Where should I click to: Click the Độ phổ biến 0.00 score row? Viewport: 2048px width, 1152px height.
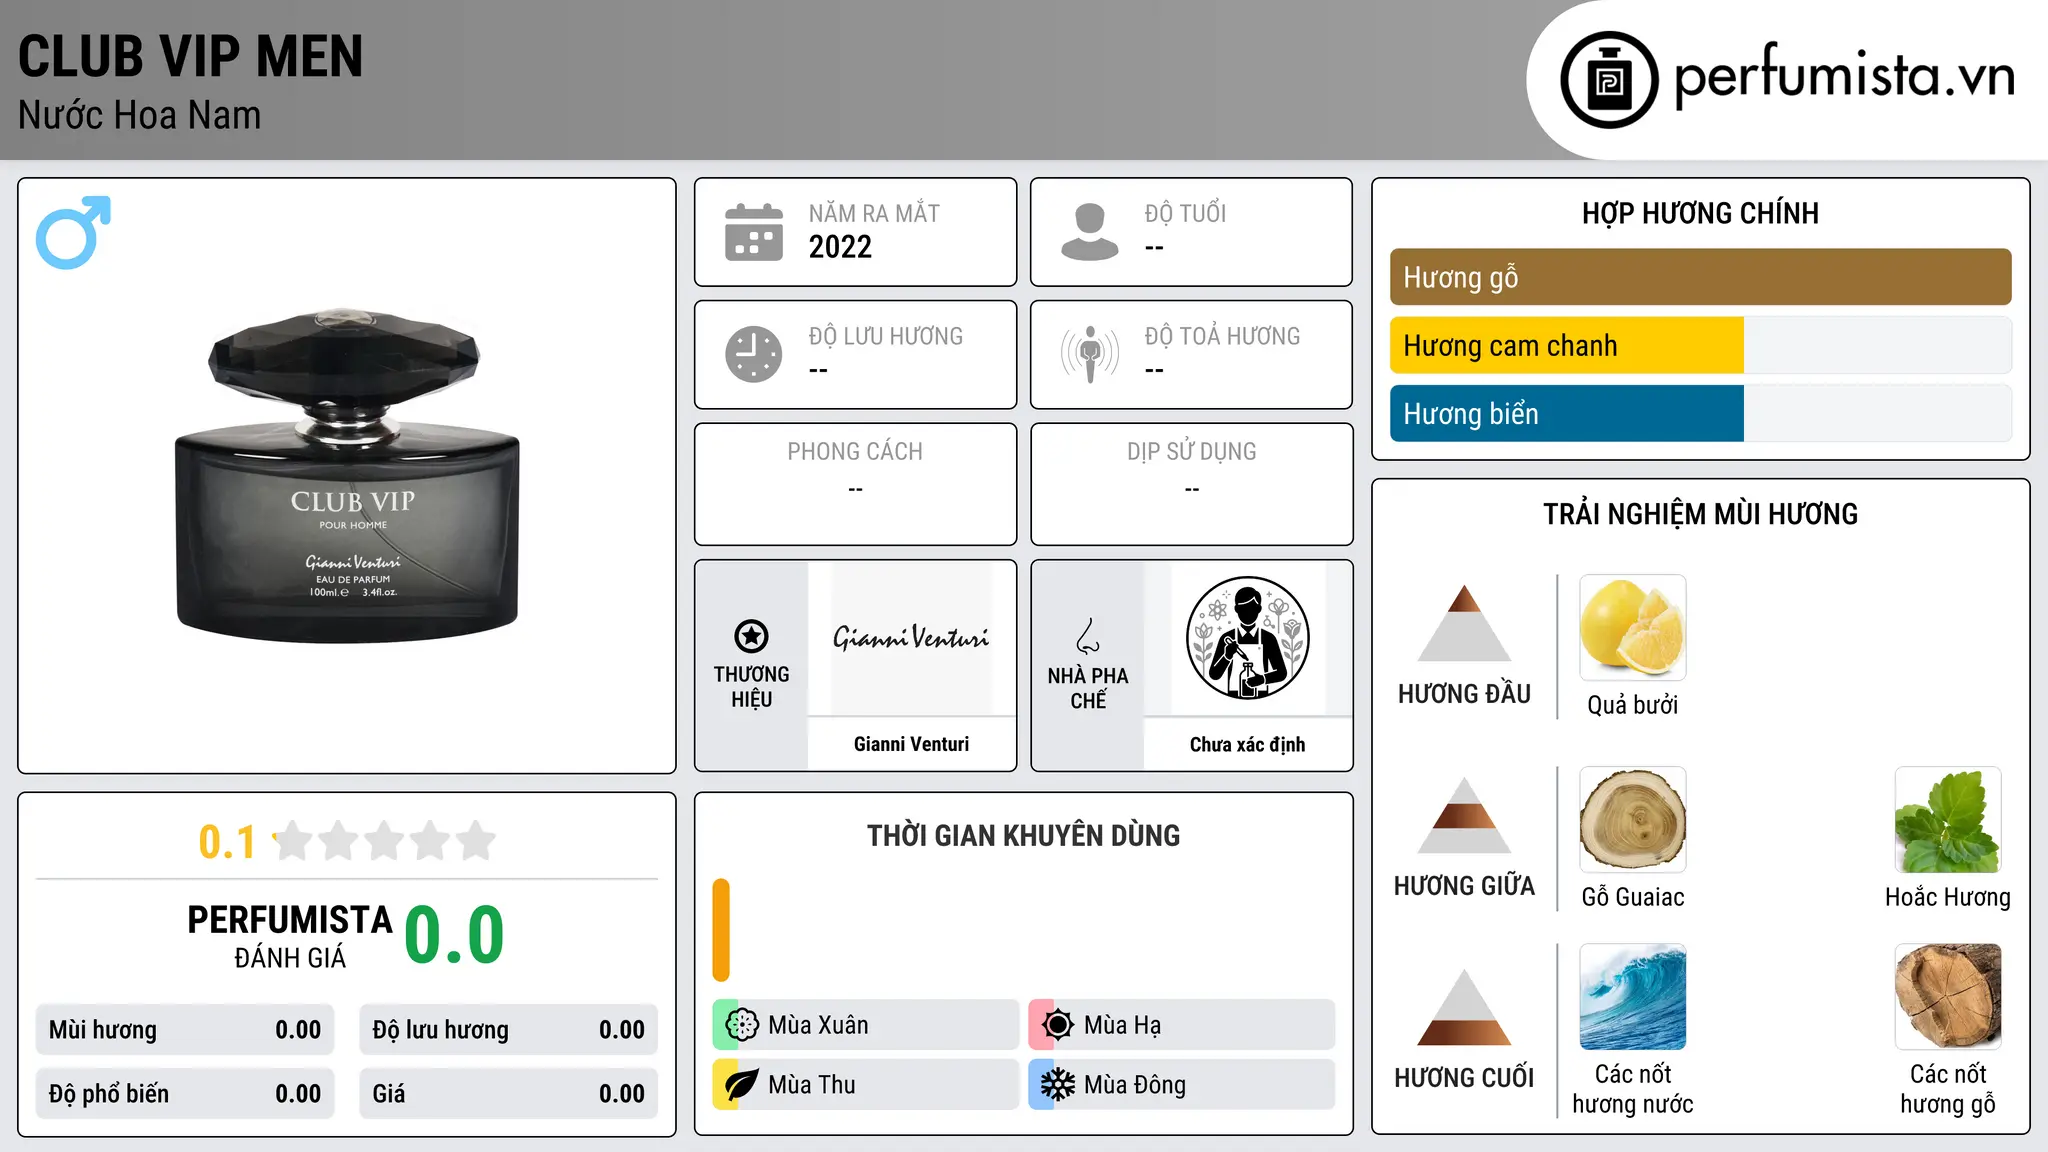pos(185,1094)
